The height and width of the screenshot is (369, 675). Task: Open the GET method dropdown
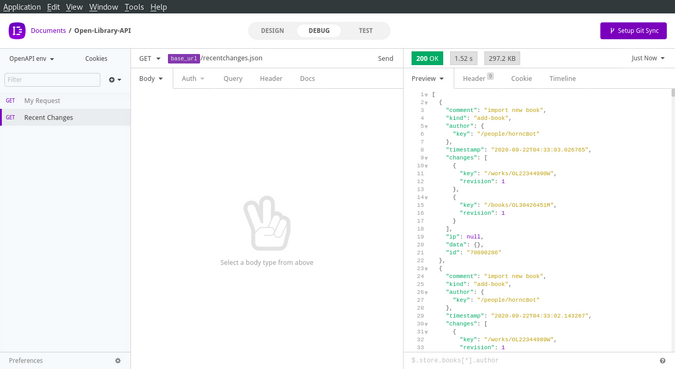click(149, 59)
